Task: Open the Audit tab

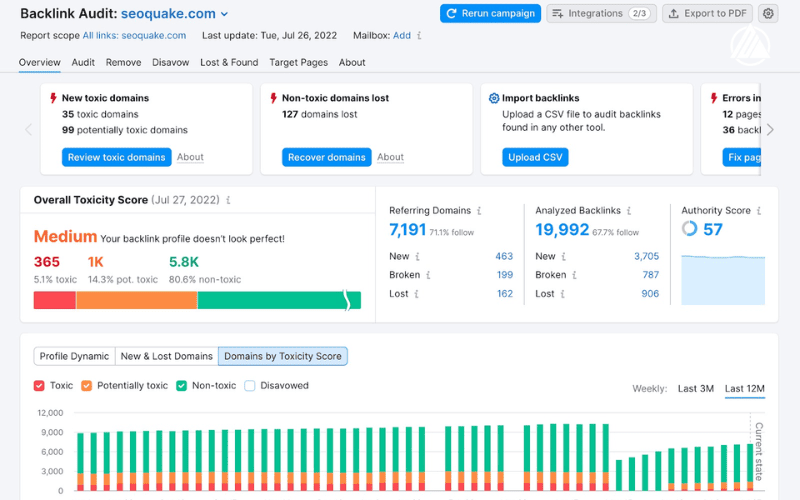Action: (x=83, y=62)
